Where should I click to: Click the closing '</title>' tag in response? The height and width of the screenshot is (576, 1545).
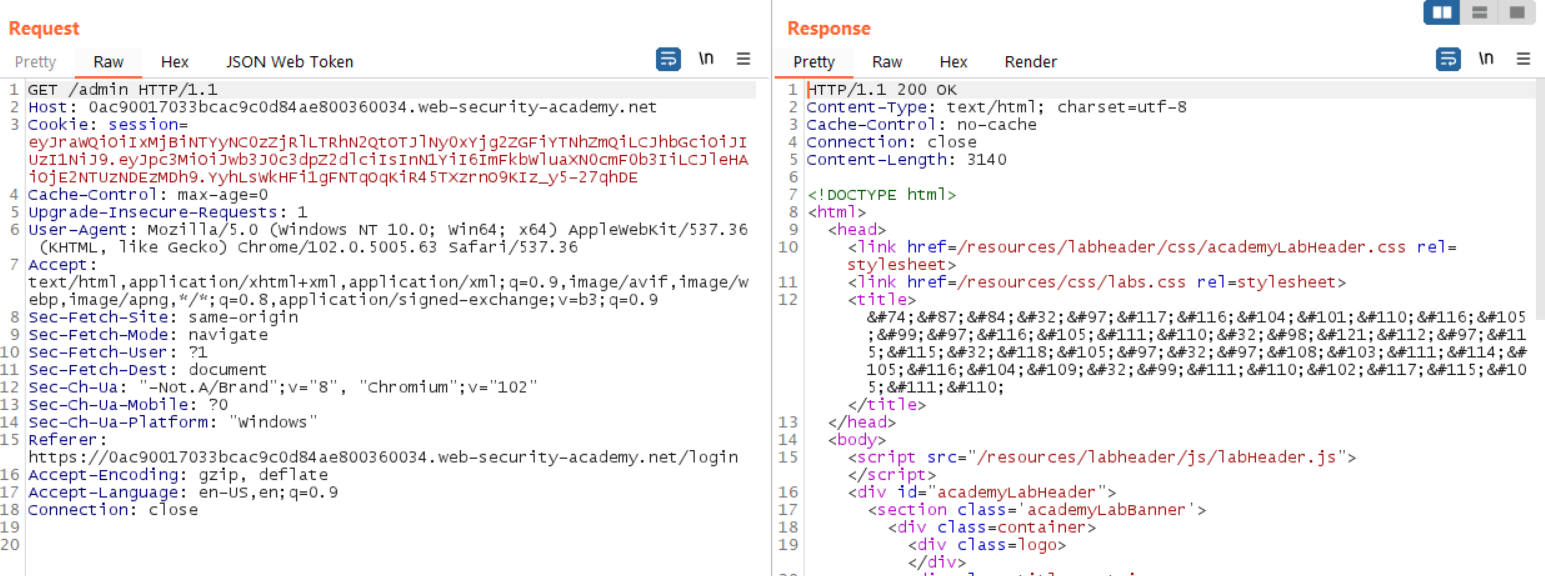886,405
